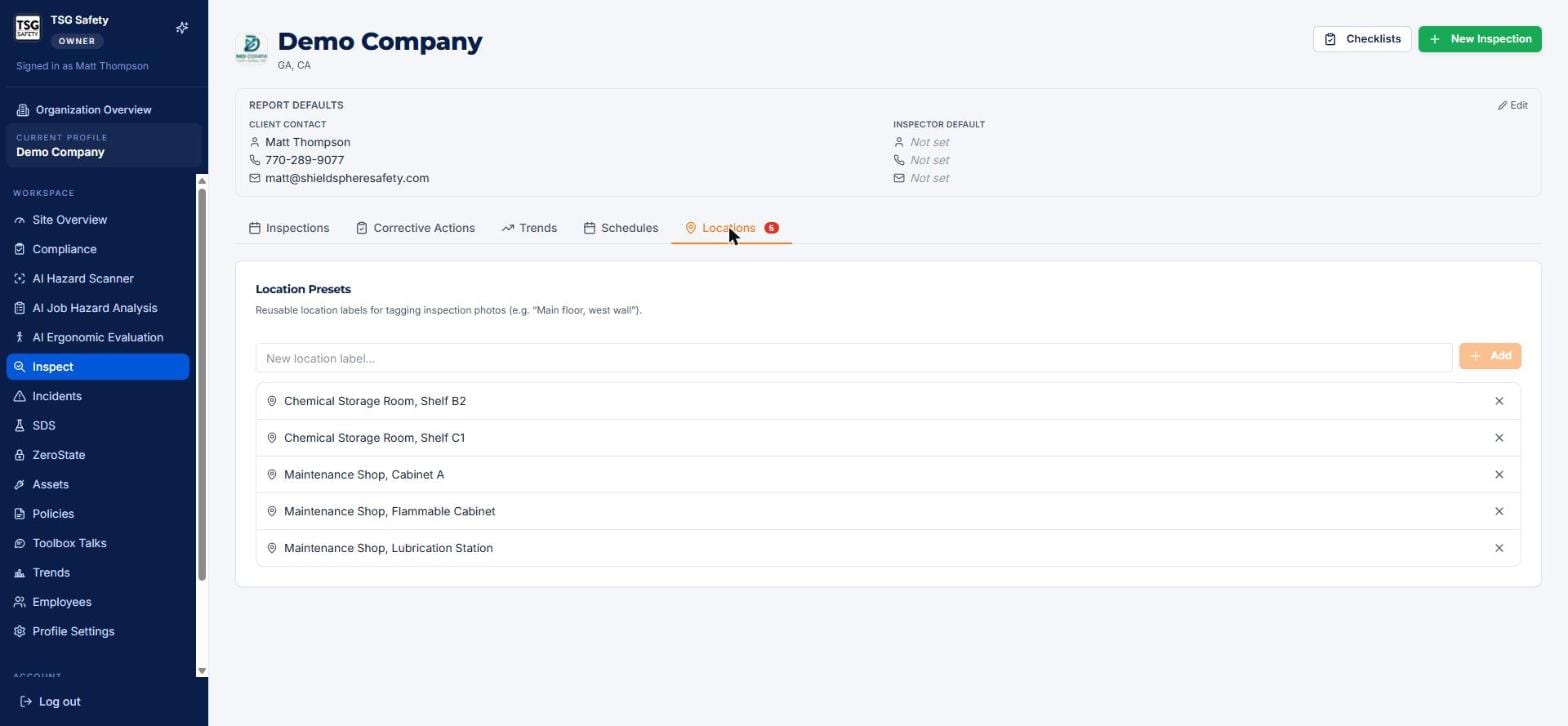Image resolution: width=1568 pixels, height=726 pixels.
Task: Edit the report defaults
Action: pos(1512,105)
